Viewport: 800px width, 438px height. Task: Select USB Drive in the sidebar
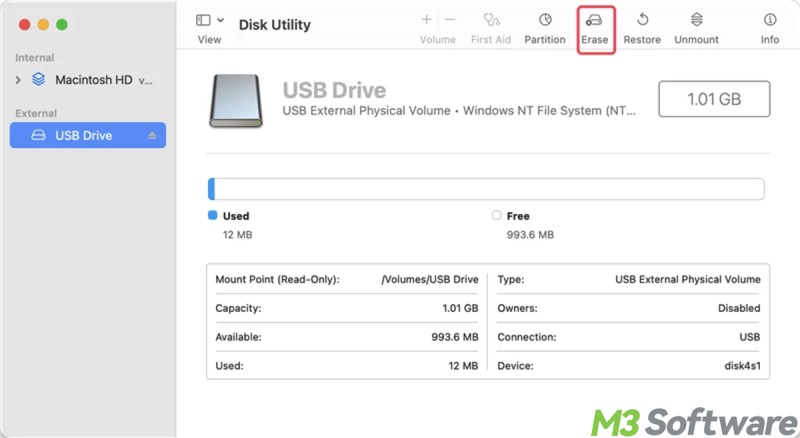tap(88, 135)
